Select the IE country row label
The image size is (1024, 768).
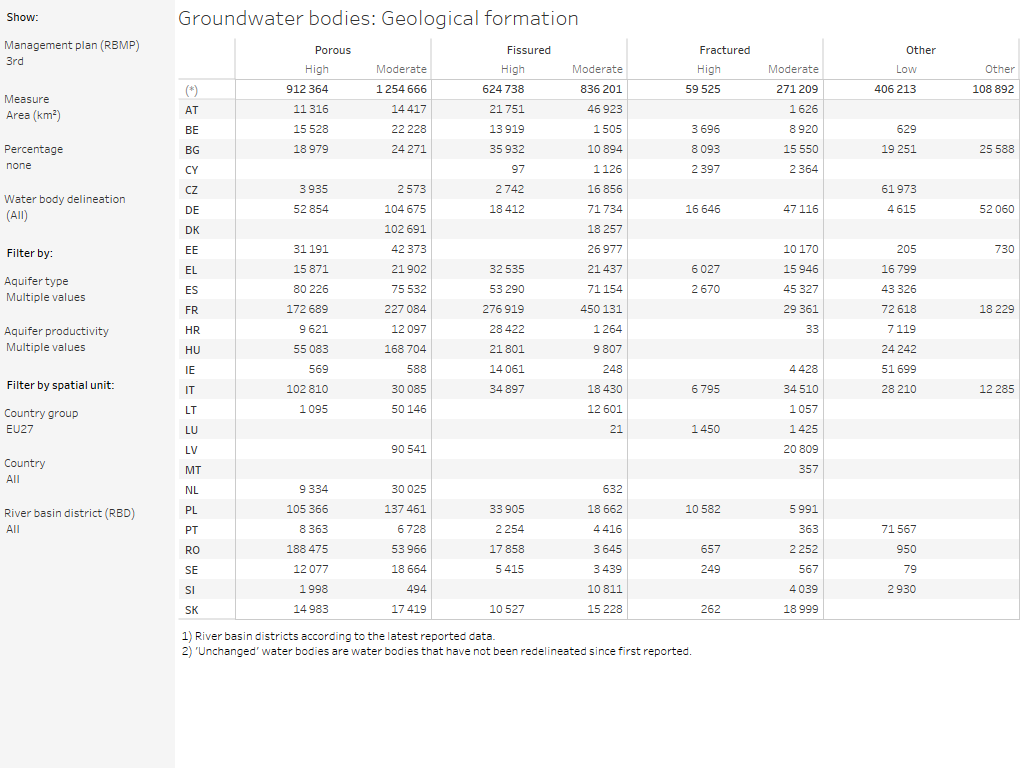coord(189,370)
